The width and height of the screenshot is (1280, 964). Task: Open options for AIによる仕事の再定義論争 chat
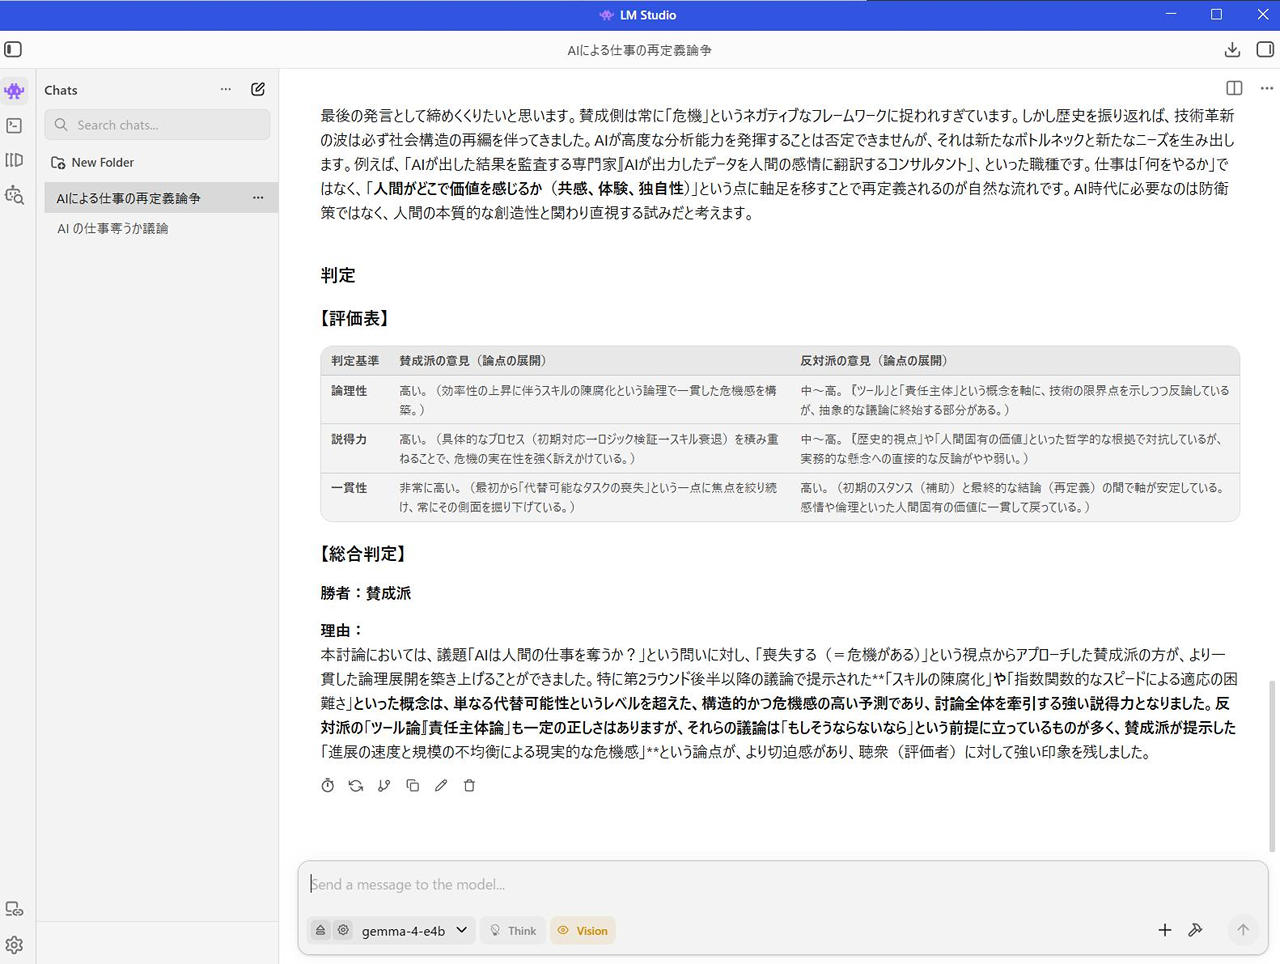(258, 198)
